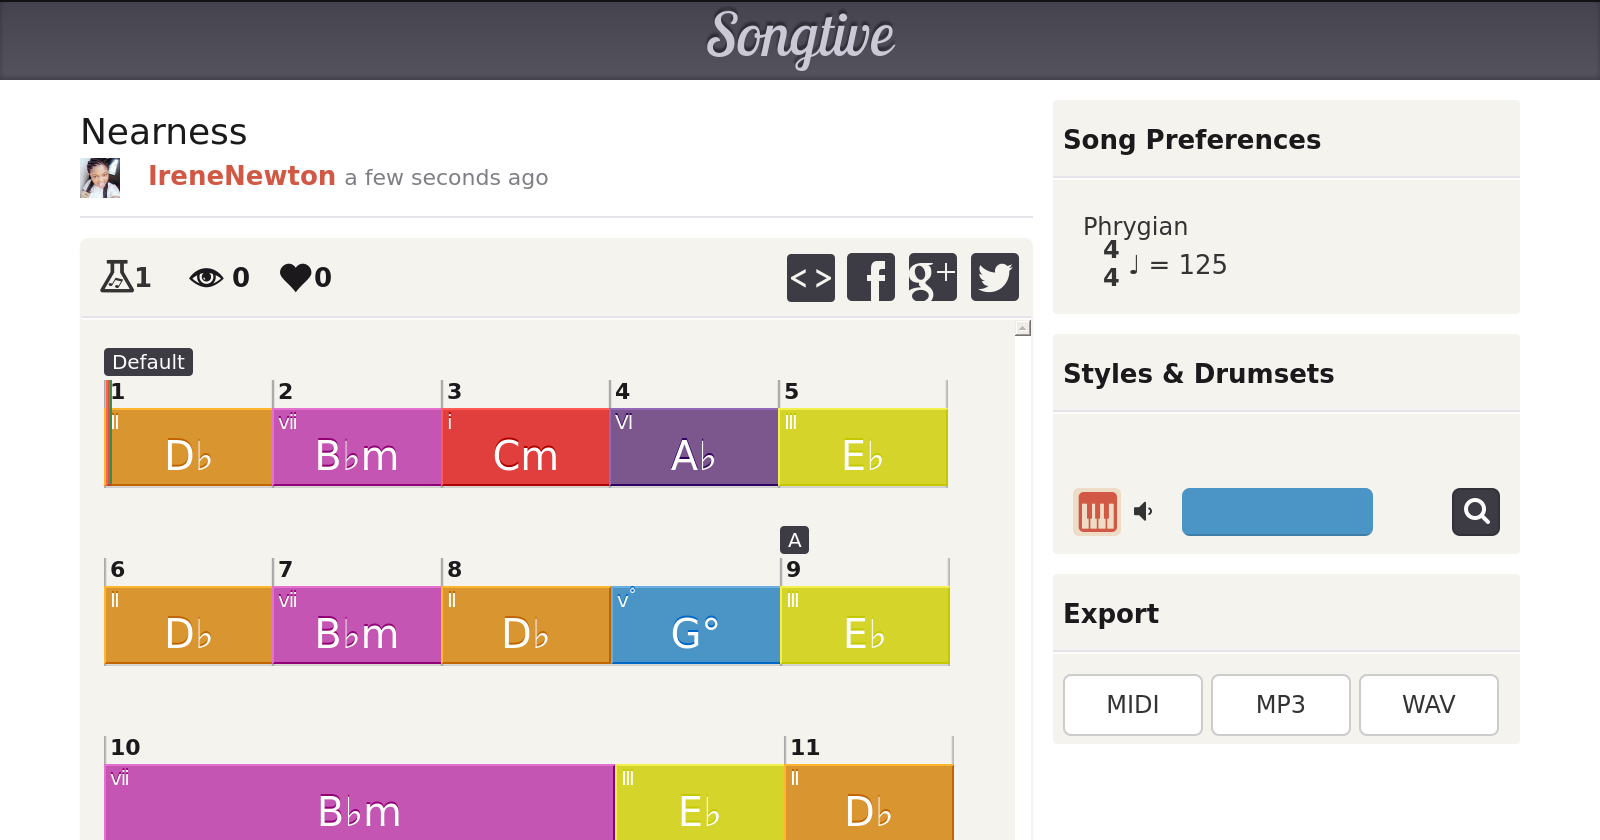1600x840 pixels.
Task: Share song on Google Plus
Action: coord(932,277)
